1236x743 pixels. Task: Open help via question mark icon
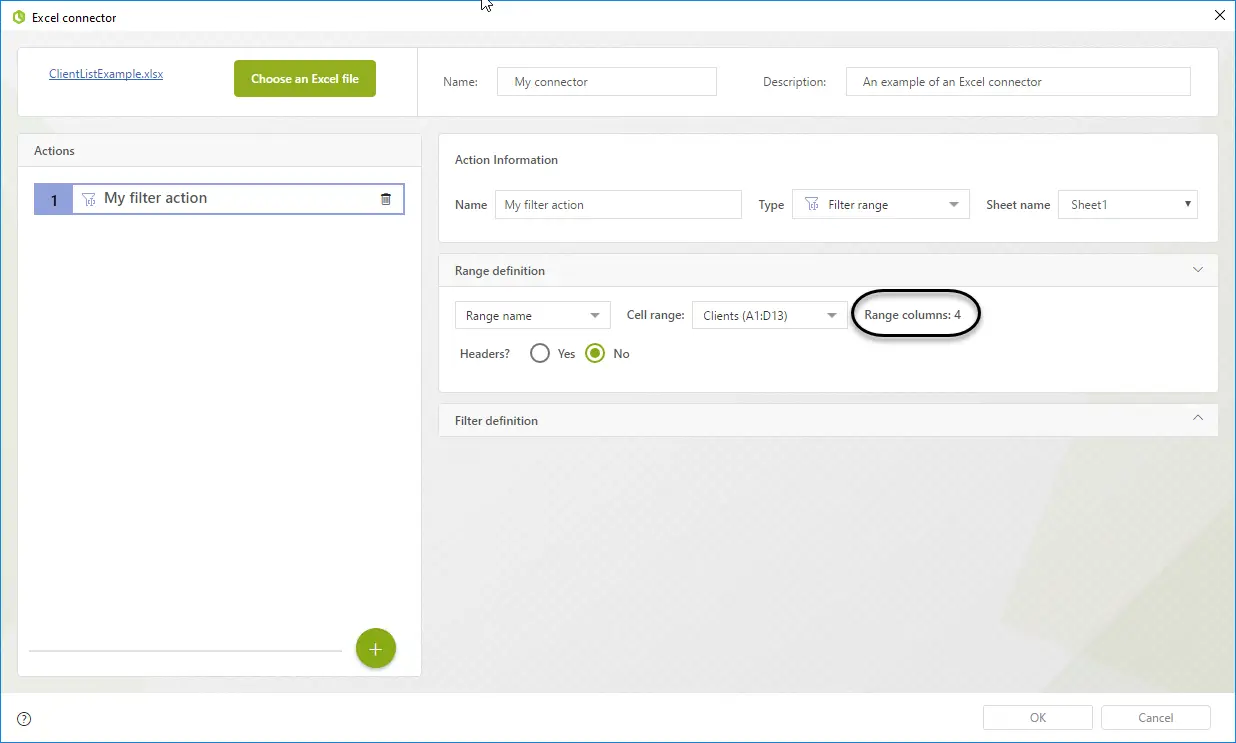tap(25, 718)
